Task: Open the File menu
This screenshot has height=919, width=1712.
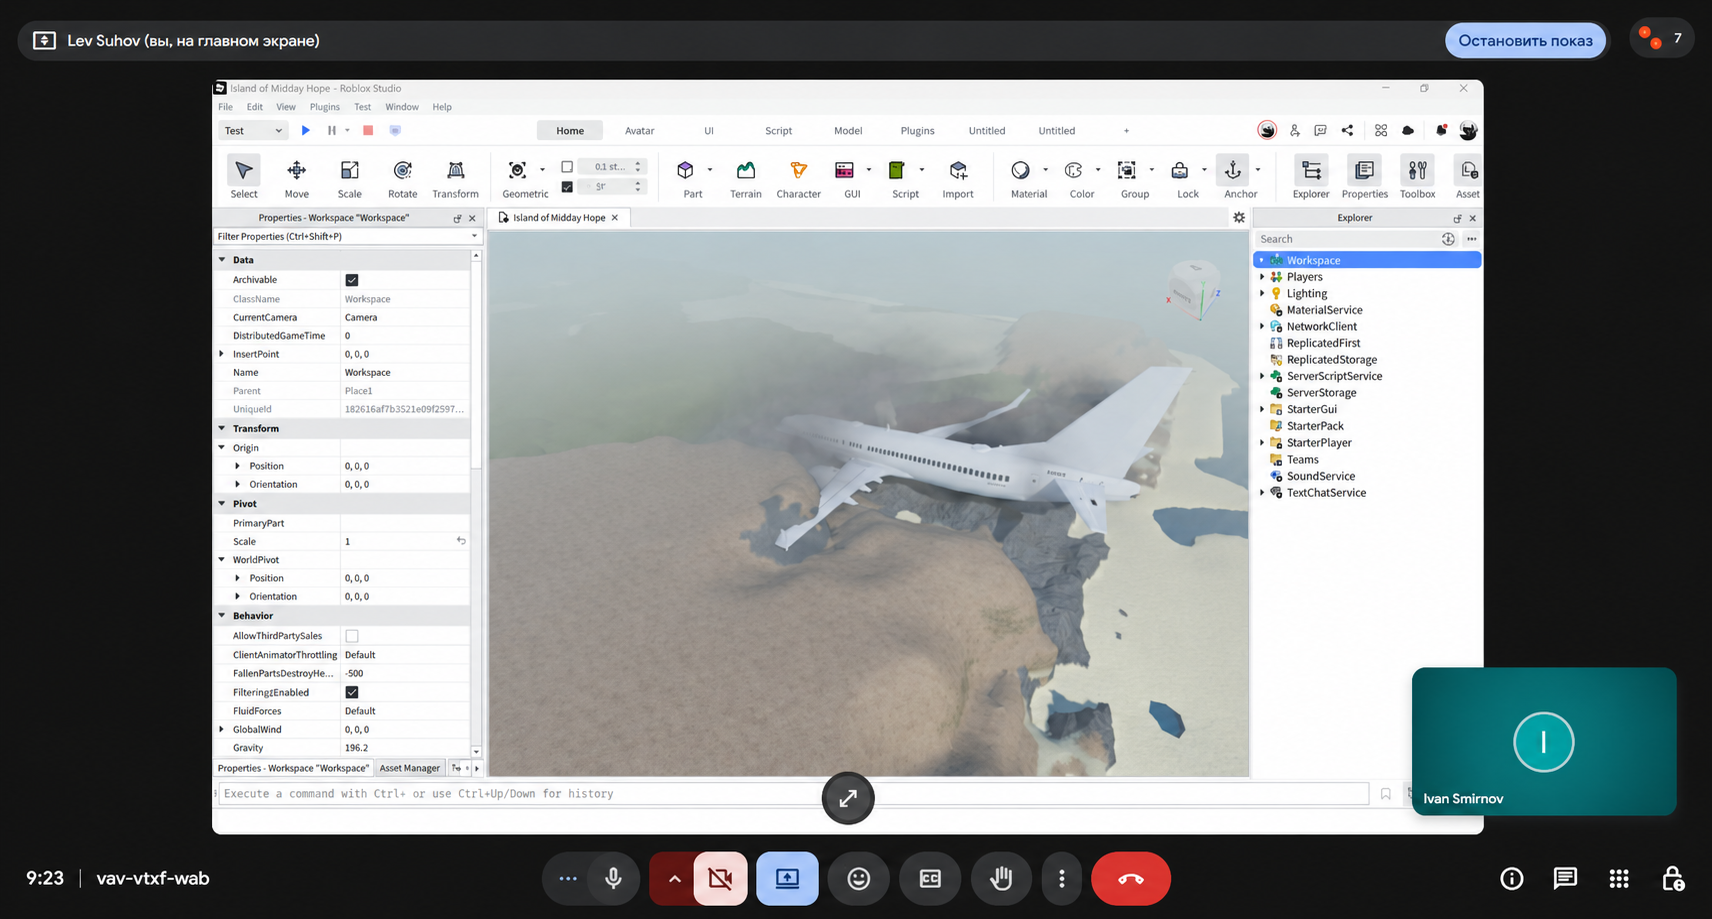Action: point(225,107)
